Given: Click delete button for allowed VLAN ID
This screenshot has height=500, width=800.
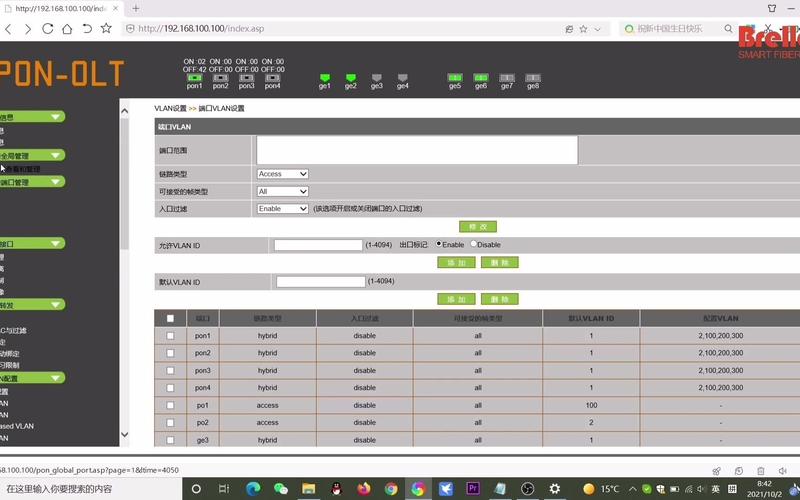Looking at the screenshot, I should pyautogui.click(x=500, y=262).
